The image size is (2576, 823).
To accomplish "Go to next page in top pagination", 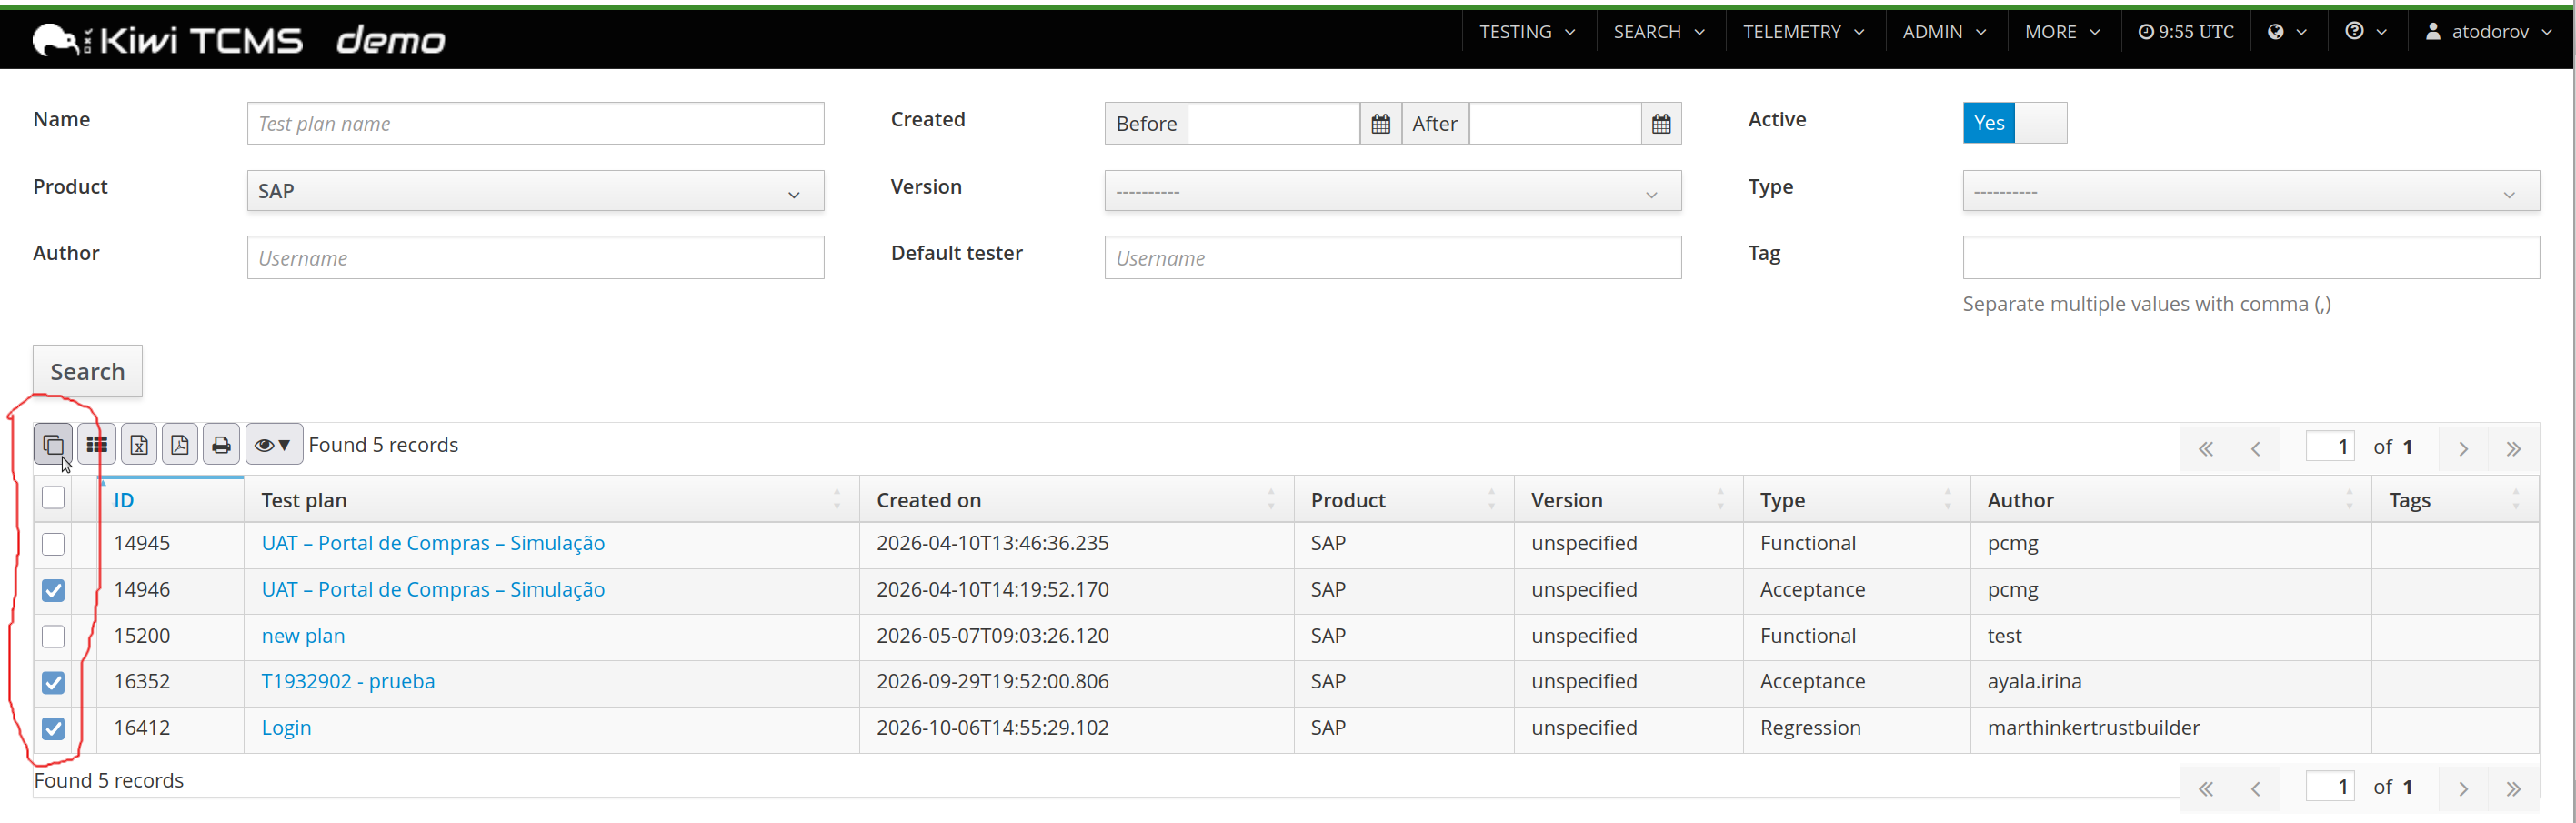I will tap(2463, 448).
